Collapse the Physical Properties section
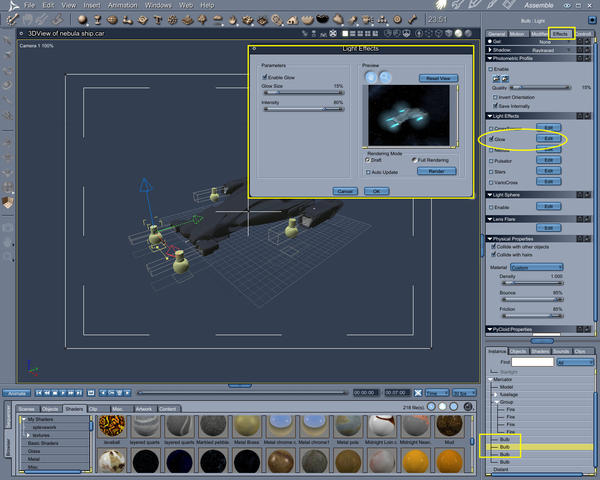600x480 pixels. [x=489, y=238]
